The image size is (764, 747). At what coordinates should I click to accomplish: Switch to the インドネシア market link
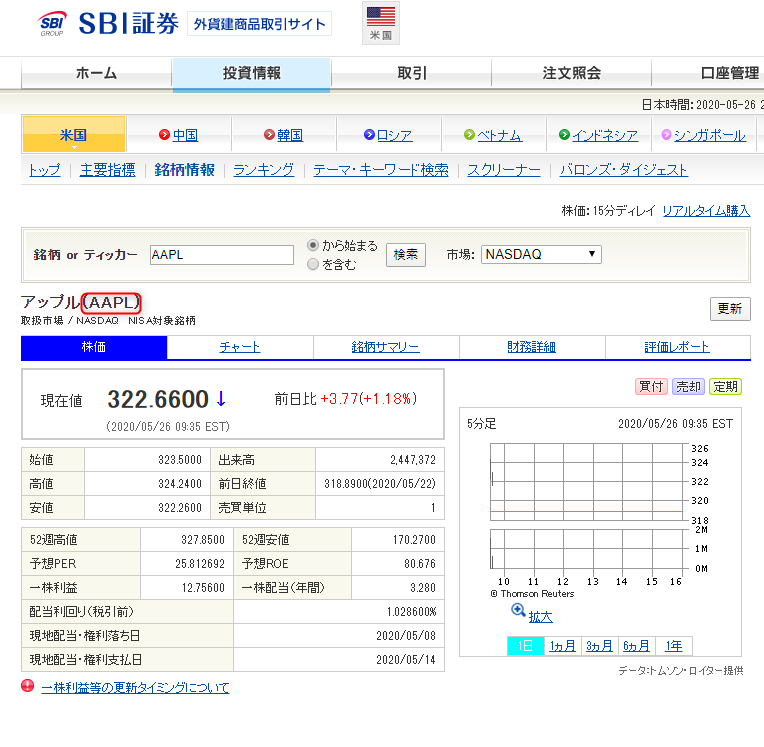tap(605, 135)
